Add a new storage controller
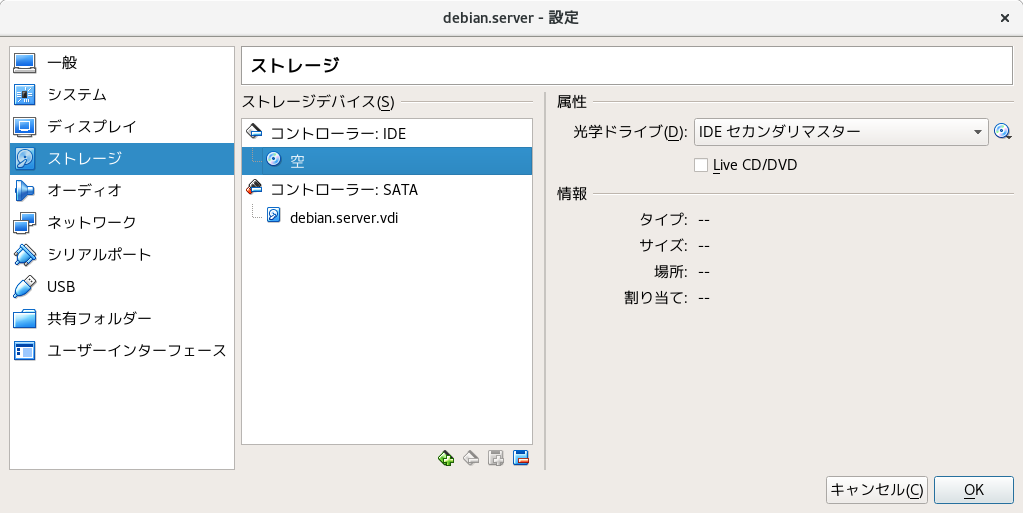This screenshot has height=513, width=1023. point(446,458)
